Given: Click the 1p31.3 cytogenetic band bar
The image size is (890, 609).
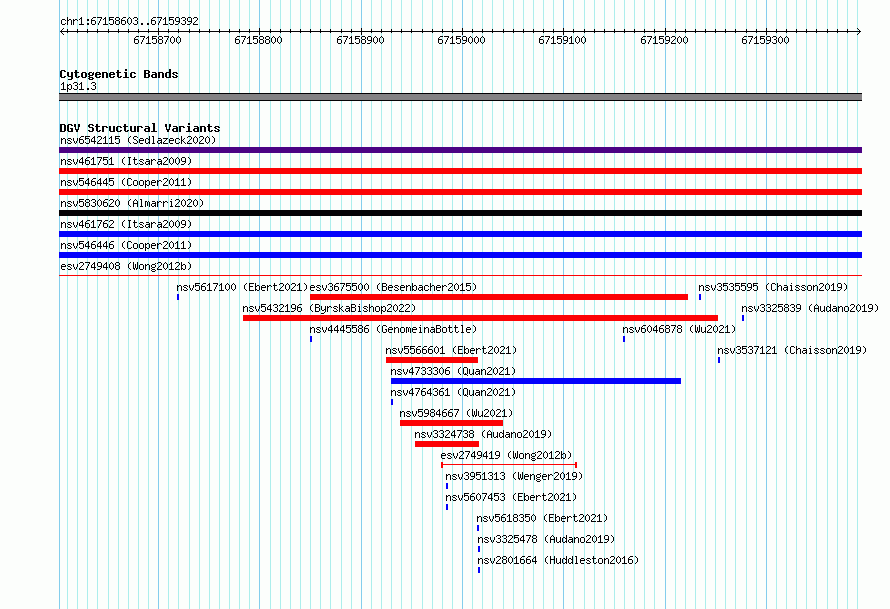Looking at the screenshot, I should click(460, 97).
